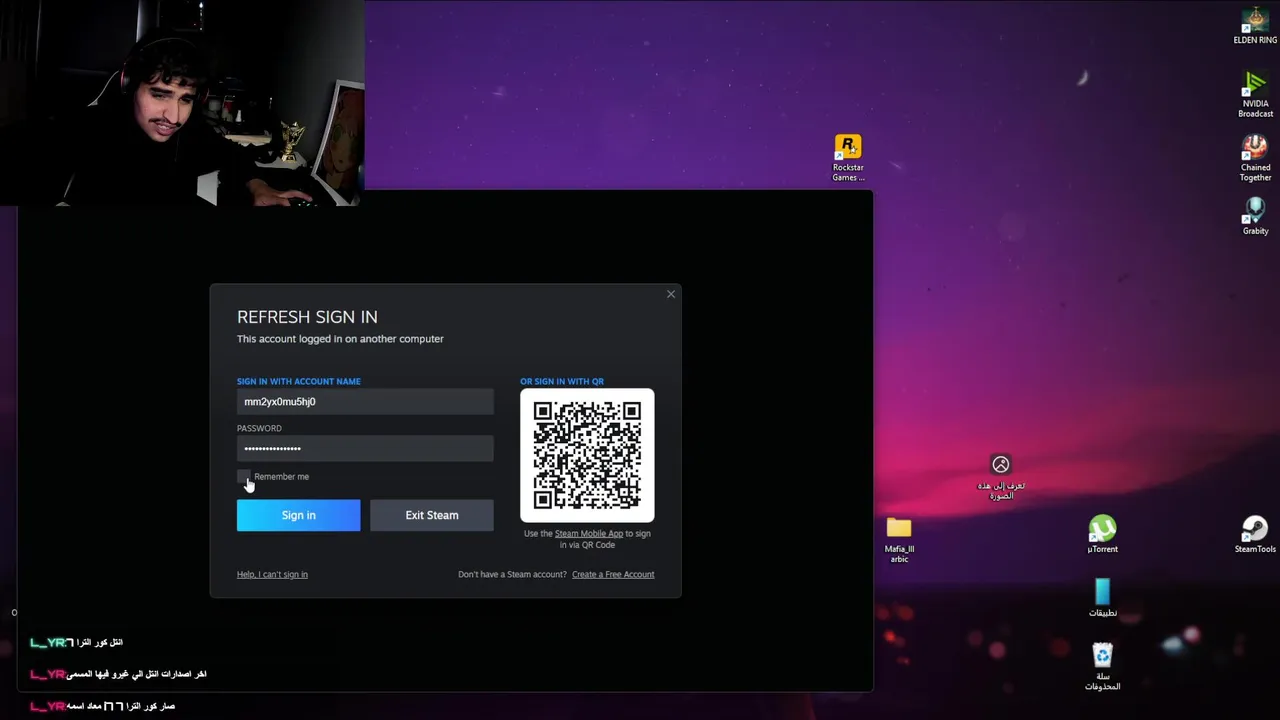Click the تعرف إلى هذه الصورة icon
Image resolution: width=1280 pixels, height=720 pixels.
point(1001,477)
